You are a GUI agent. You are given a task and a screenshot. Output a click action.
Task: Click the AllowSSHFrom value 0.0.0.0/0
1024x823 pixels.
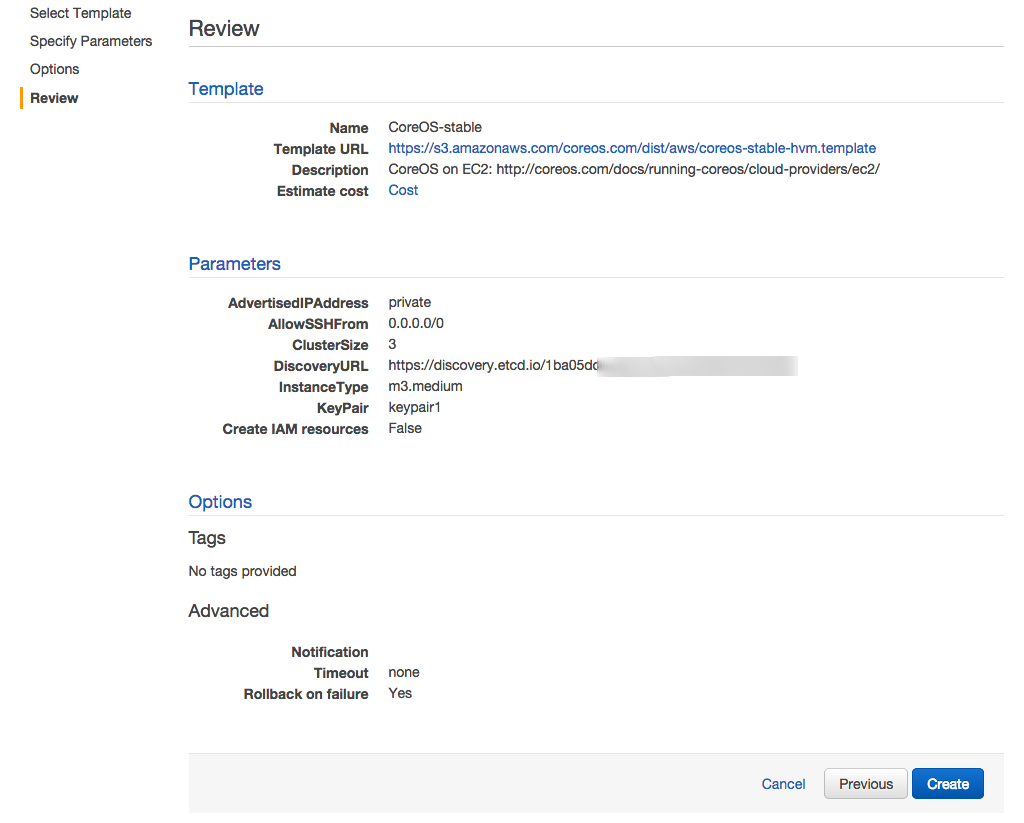click(x=416, y=323)
